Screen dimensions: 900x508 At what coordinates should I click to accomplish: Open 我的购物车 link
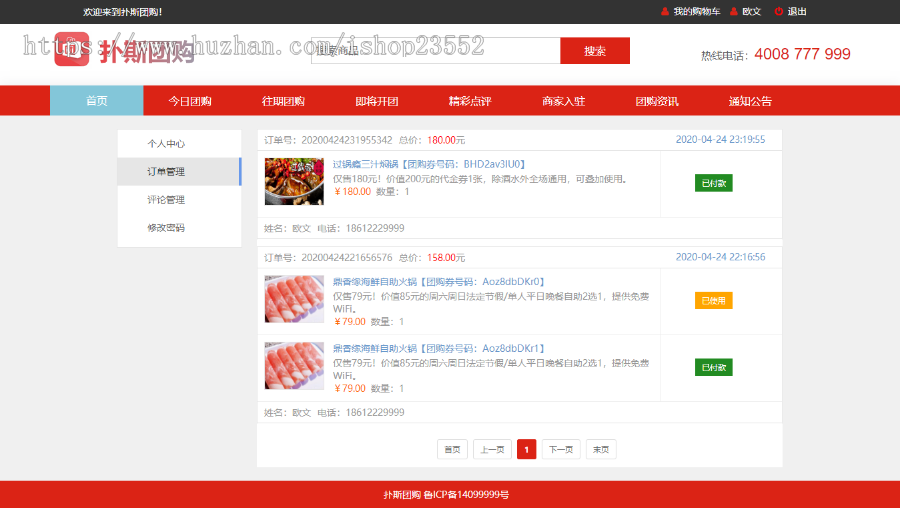click(696, 11)
